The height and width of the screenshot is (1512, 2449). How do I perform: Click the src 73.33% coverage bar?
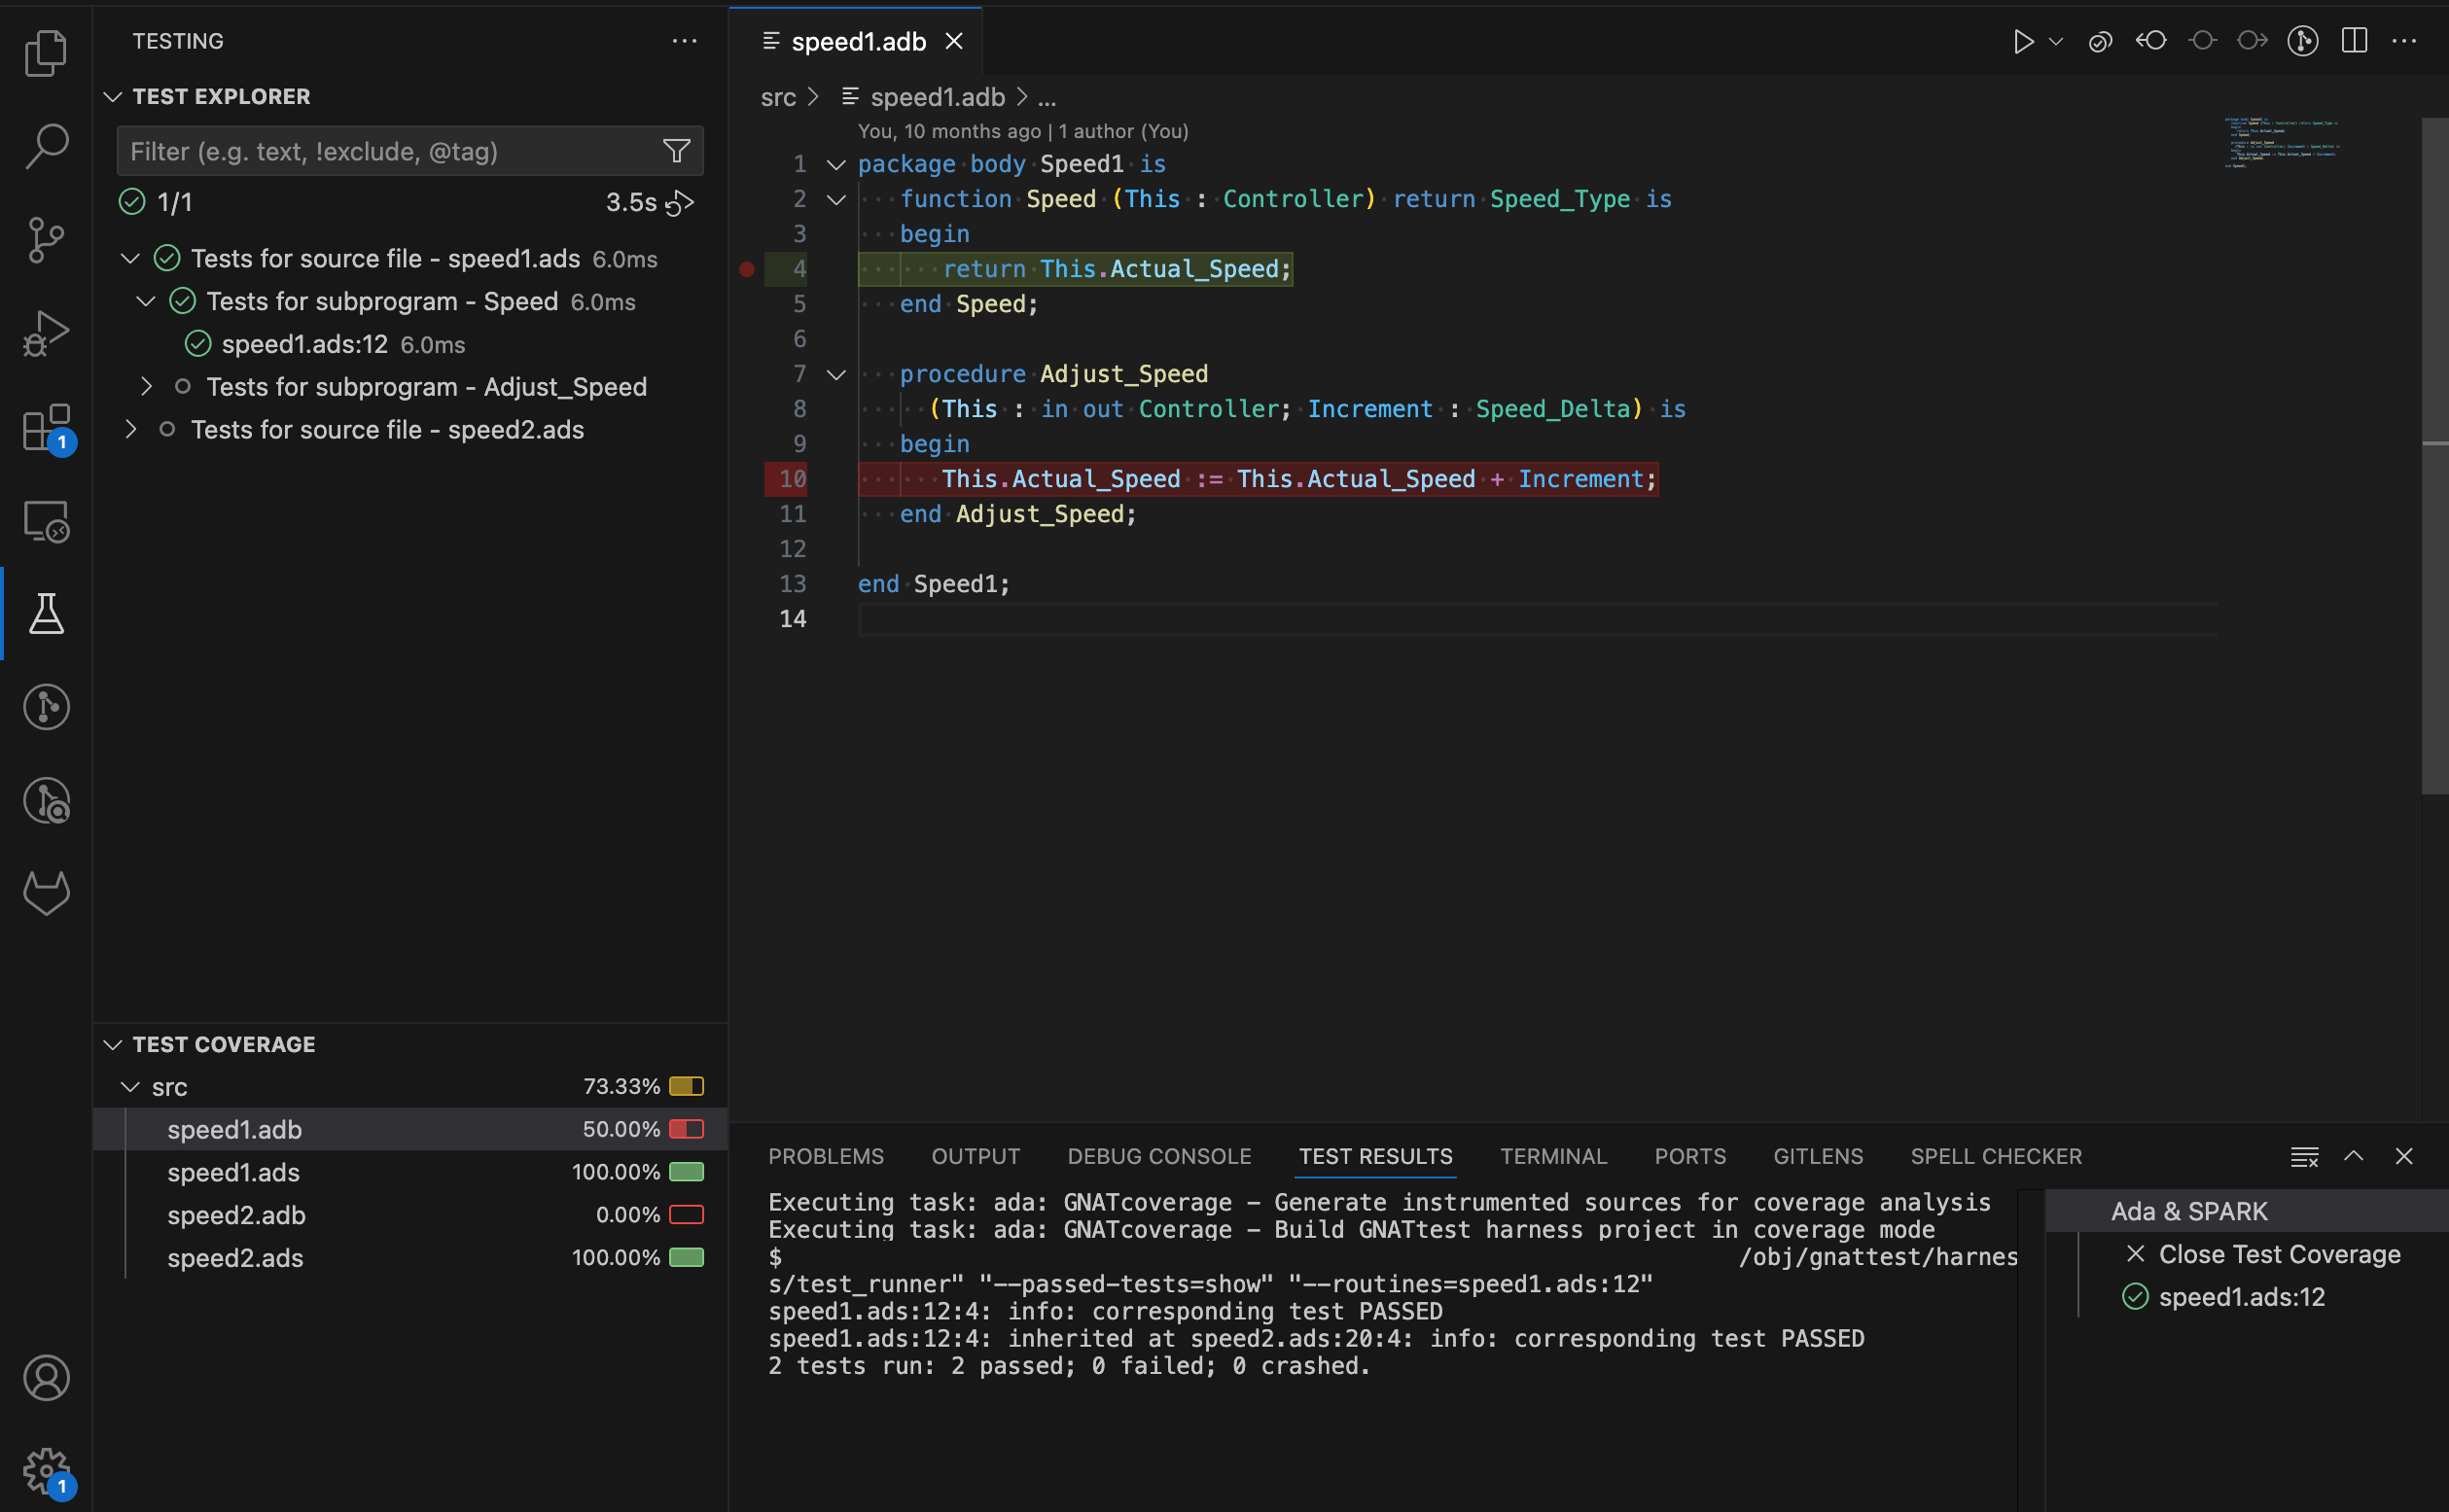tap(686, 1087)
